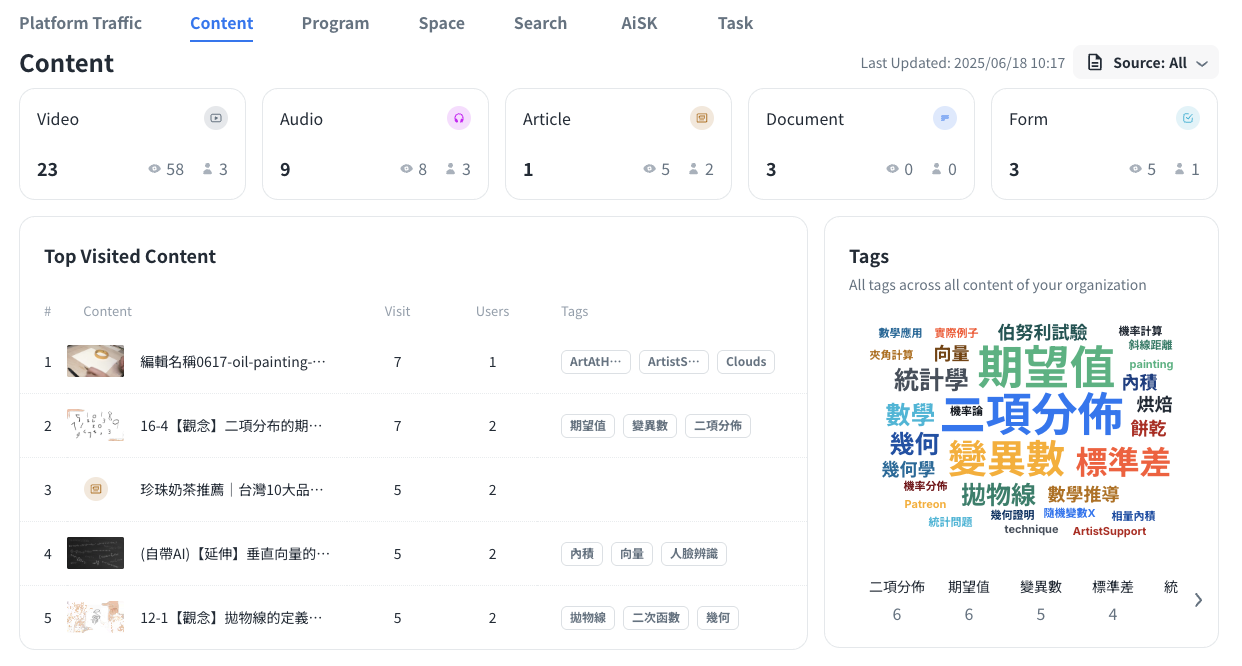Viewport: 1242px width, 666px height.
Task: Click the oil-painting video thumbnail
Action: pos(95,361)
